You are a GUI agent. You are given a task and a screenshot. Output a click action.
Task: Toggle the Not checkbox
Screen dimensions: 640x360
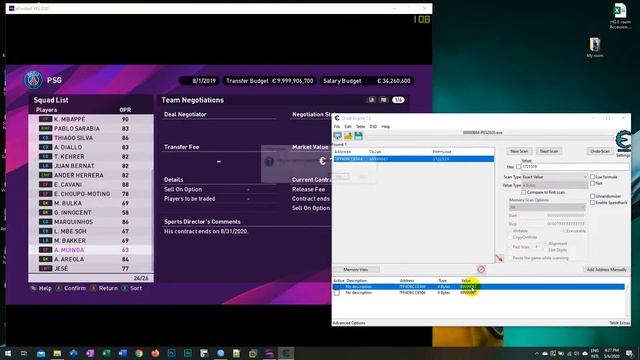592,183
